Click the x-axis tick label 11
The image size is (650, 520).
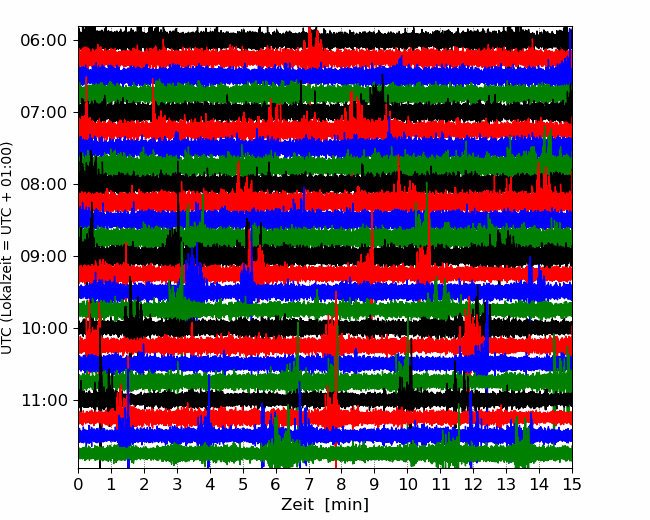[x=441, y=484]
